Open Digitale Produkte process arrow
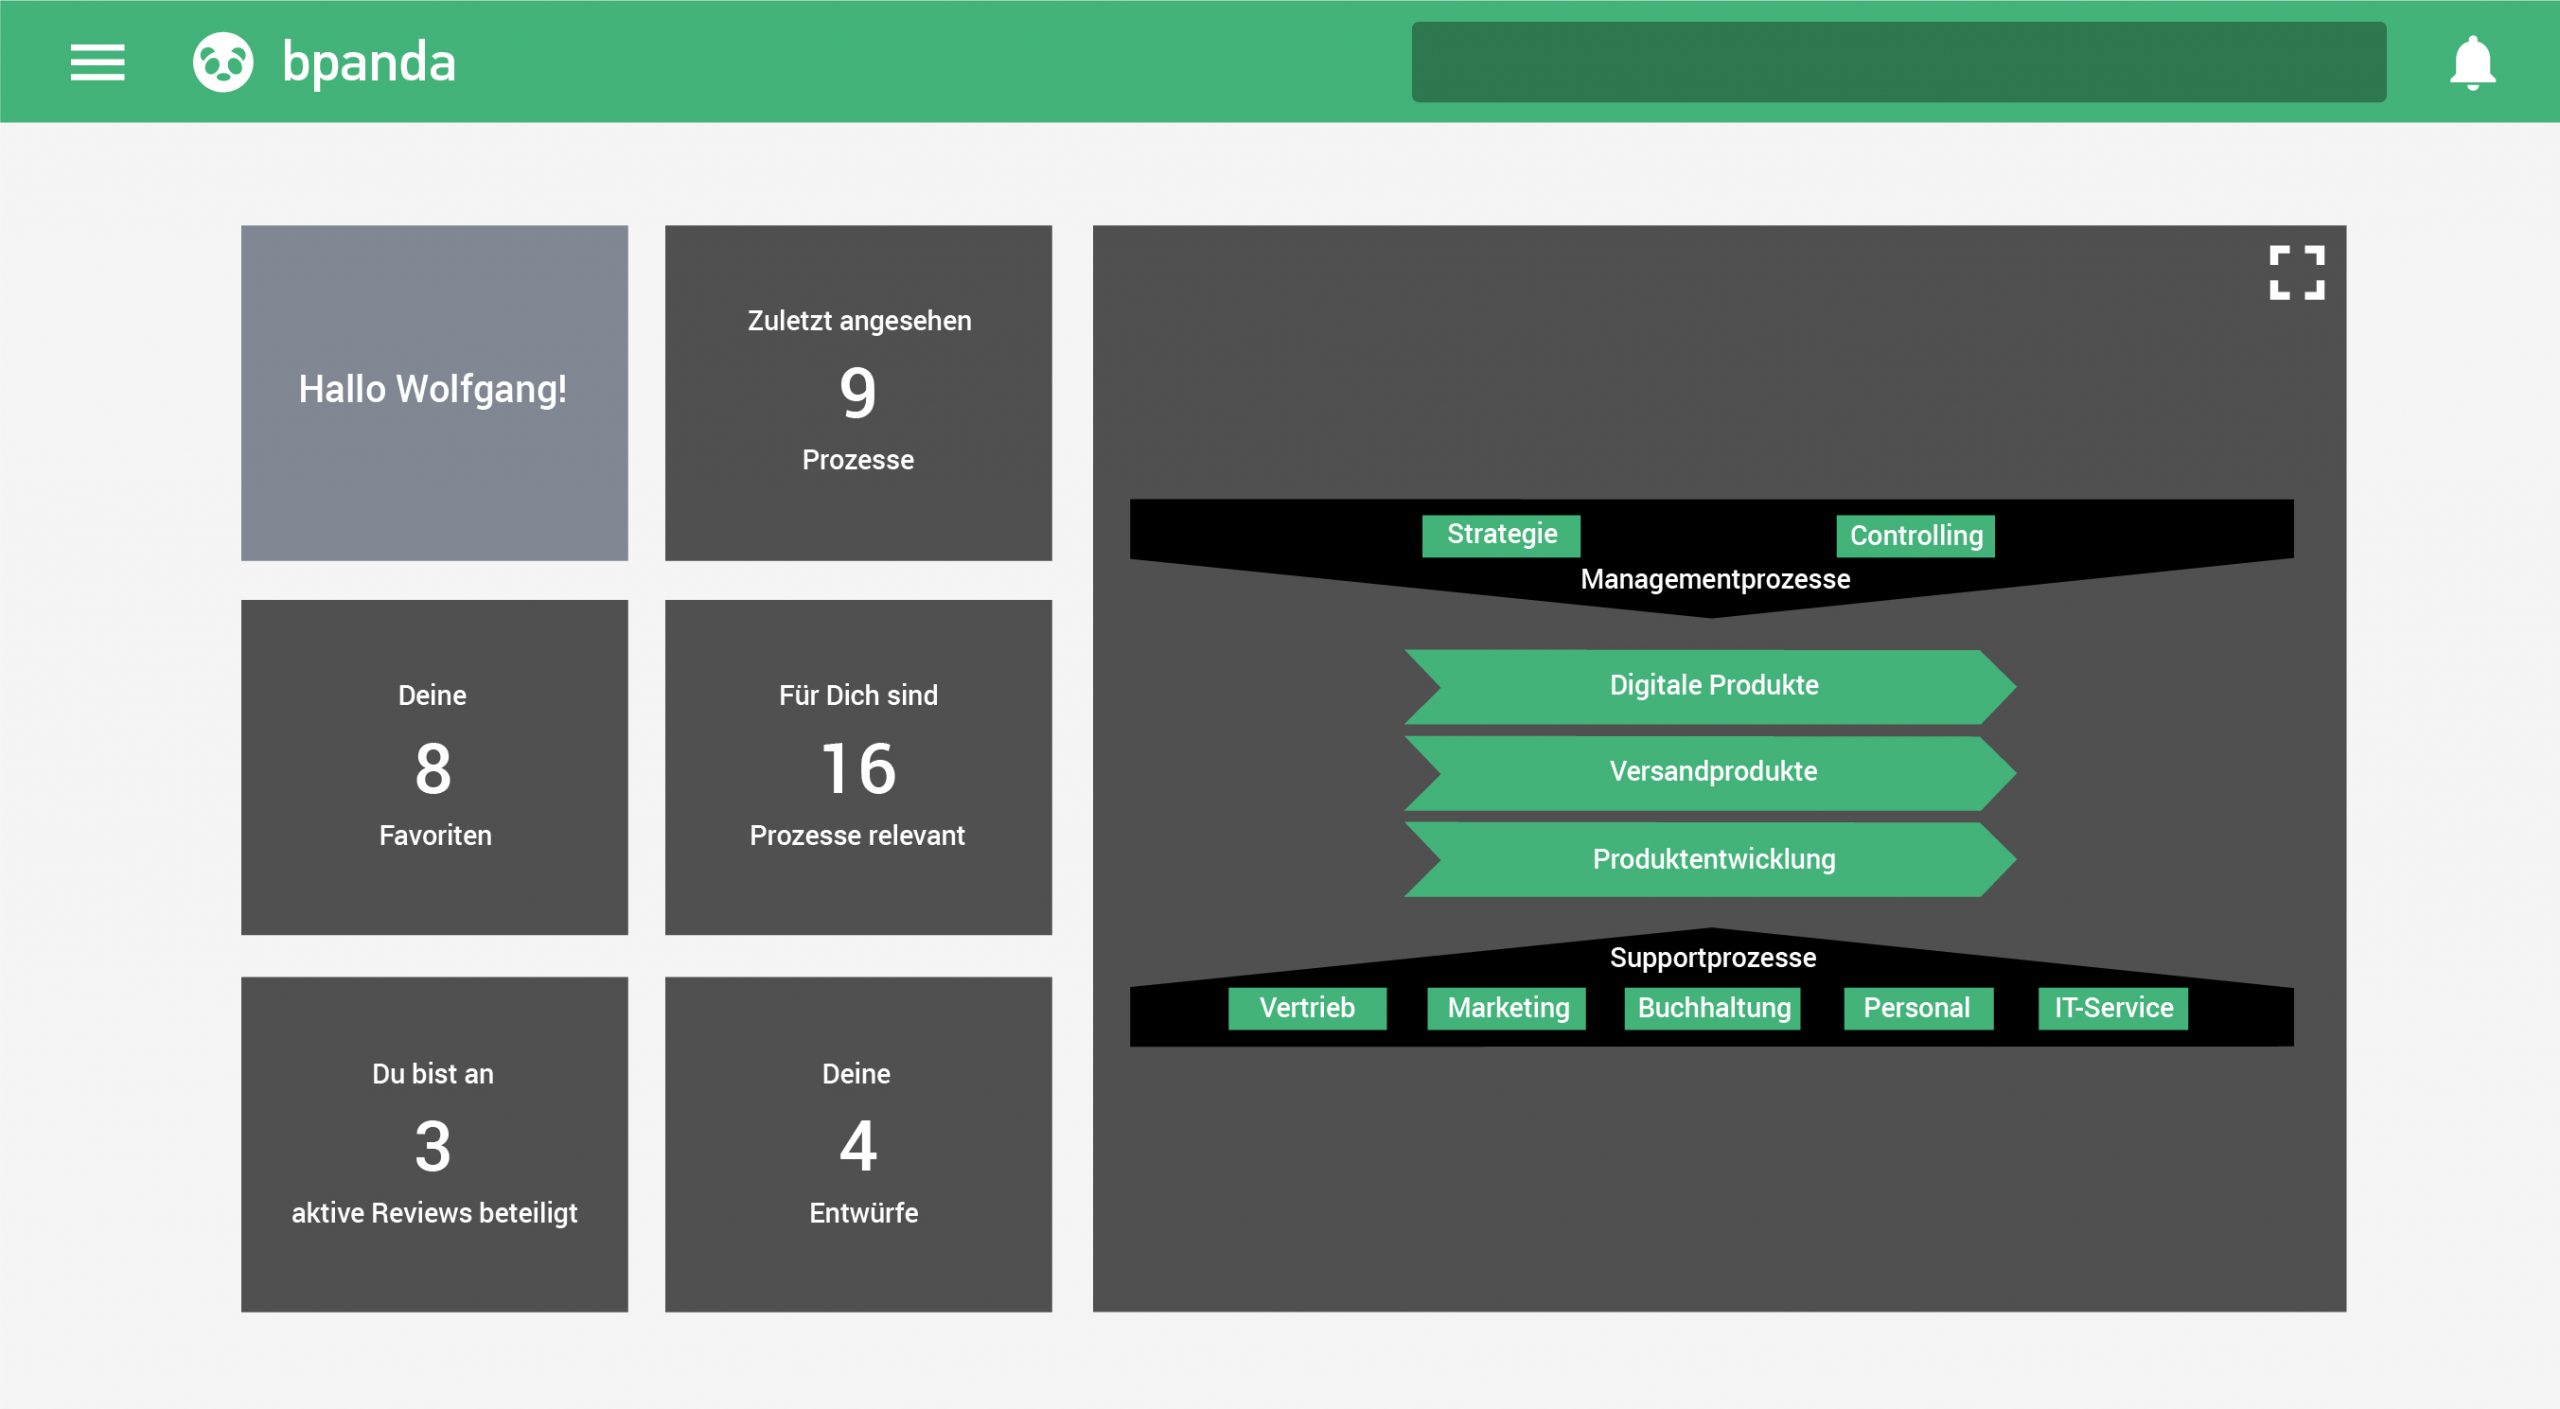The width and height of the screenshot is (2560, 1409). pos(1711,686)
